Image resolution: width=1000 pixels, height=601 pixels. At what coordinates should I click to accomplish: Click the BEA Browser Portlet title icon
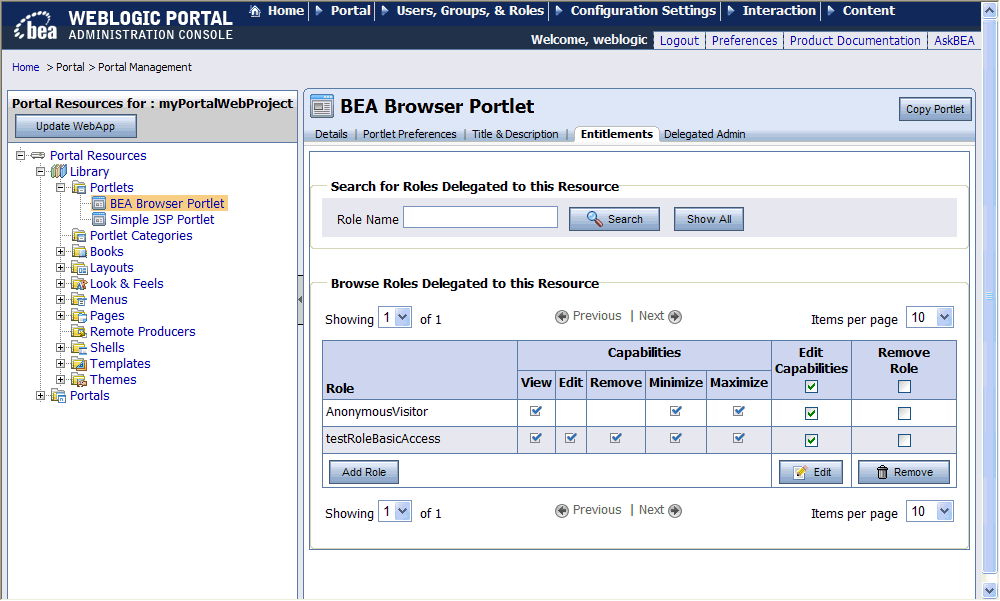[322, 107]
